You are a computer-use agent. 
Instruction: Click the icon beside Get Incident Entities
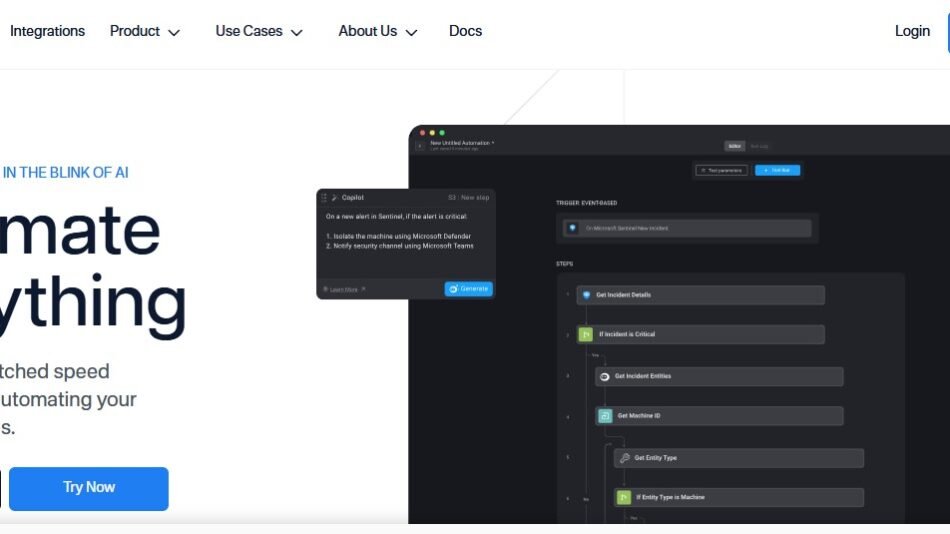pyautogui.click(x=605, y=376)
